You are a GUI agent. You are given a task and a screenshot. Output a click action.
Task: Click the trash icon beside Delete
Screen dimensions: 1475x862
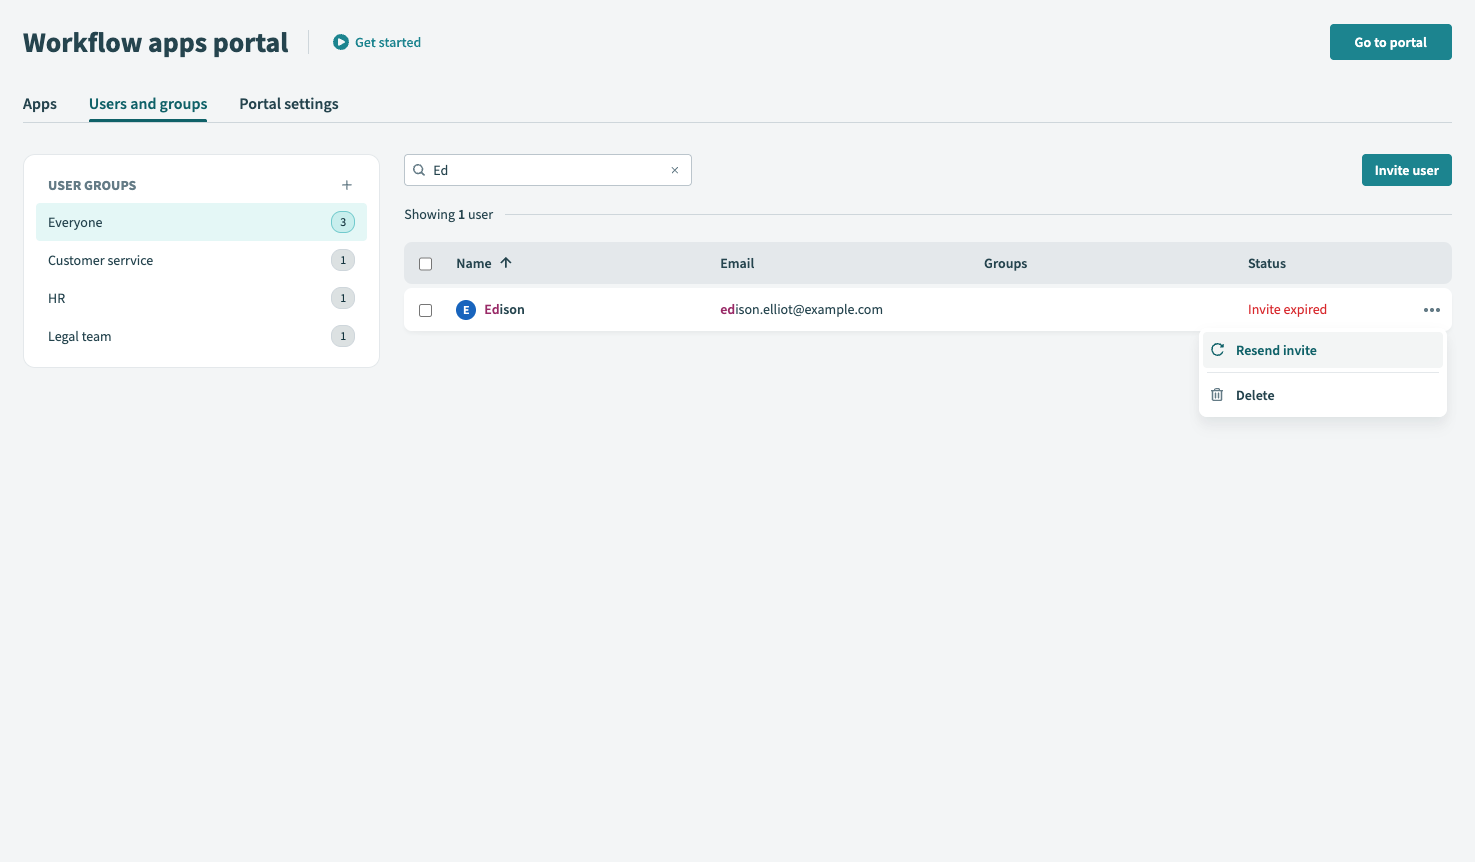tap(1217, 395)
